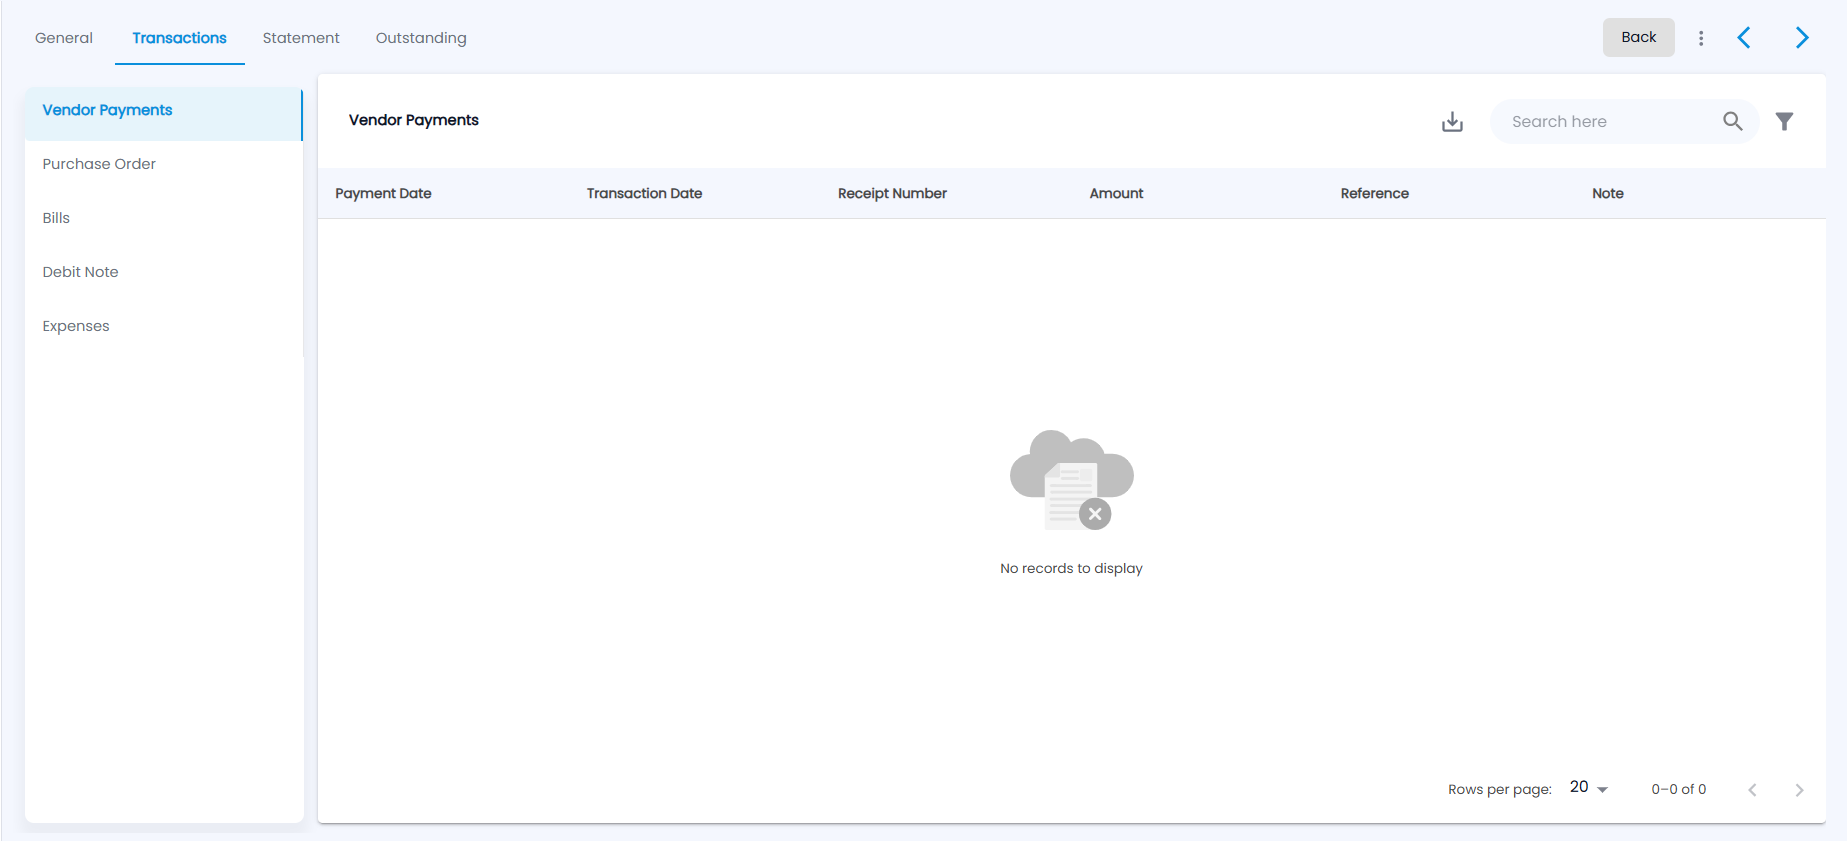Select the Transactions tab
The width and height of the screenshot is (1847, 841).
click(180, 38)
